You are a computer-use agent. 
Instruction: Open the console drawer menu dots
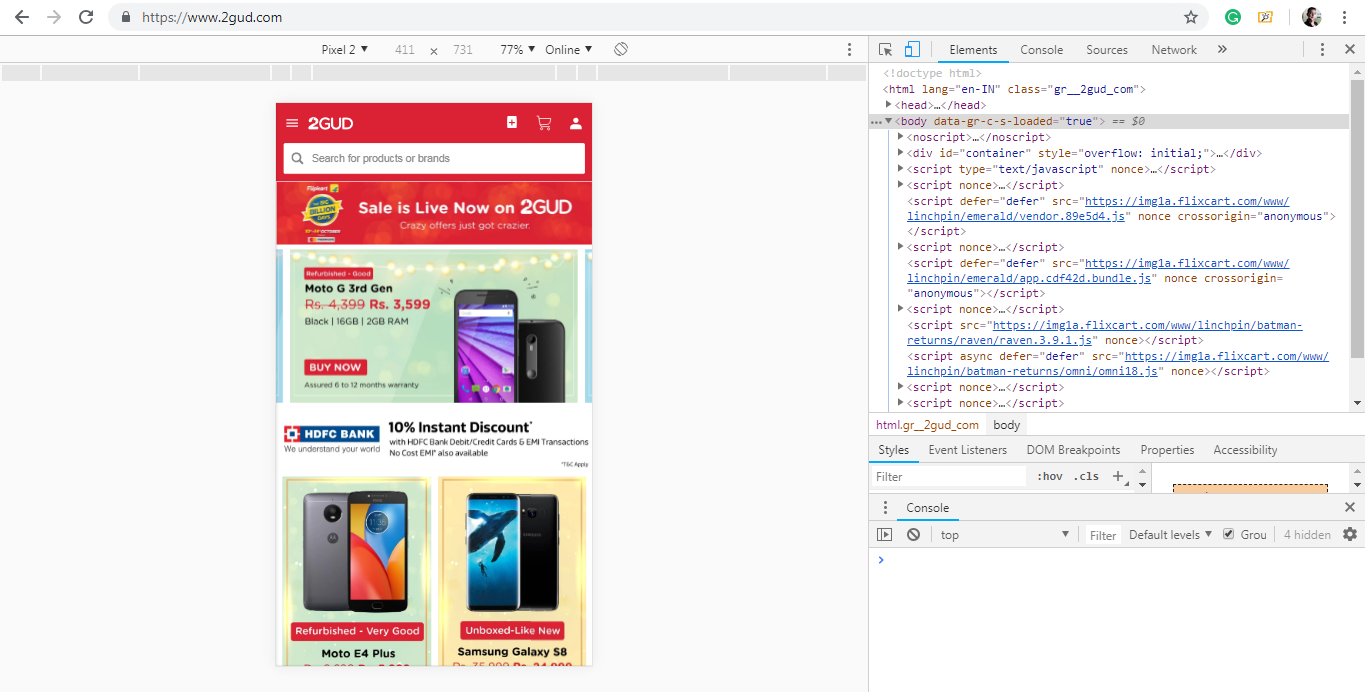click(x=885, y=508)
